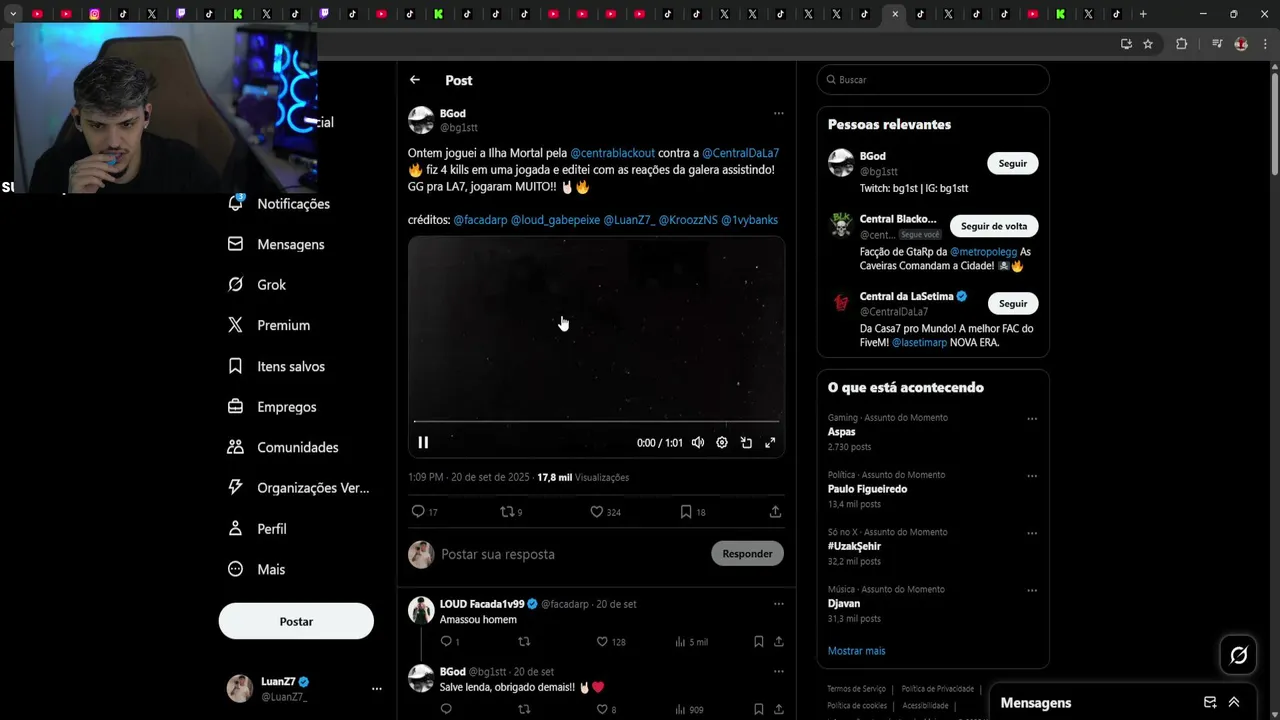Open the Empregos sidebar item
Image resolution: width=1280 pixels, height=720 pixels.
click(x=272, y=407)
